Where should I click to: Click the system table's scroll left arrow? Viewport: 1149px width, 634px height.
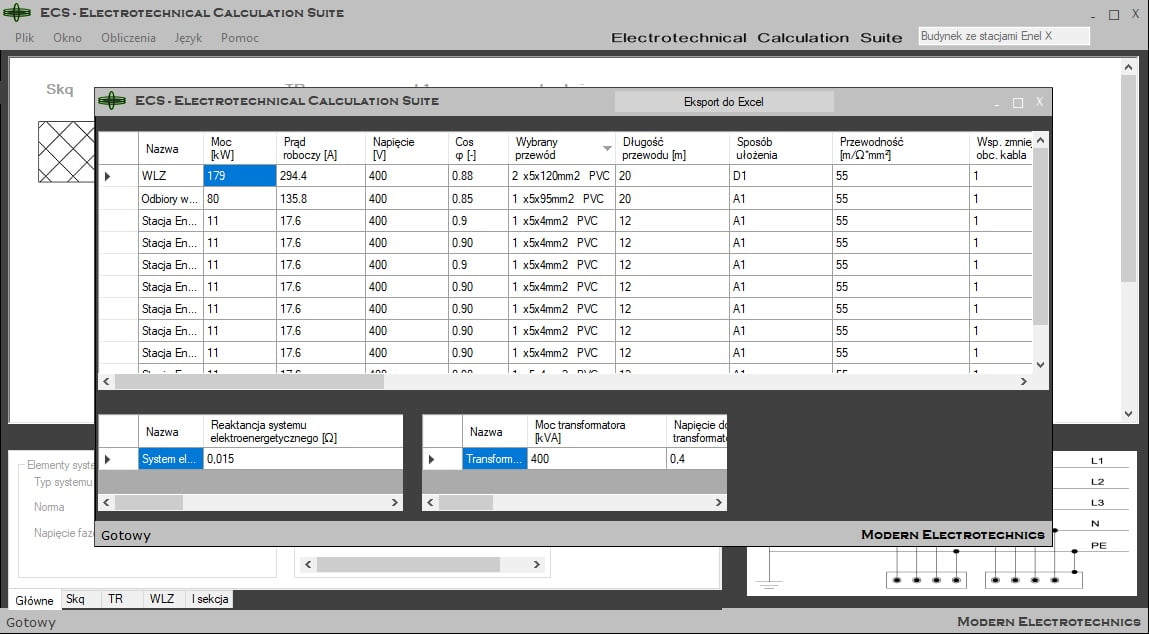click(x=106, y=503)
